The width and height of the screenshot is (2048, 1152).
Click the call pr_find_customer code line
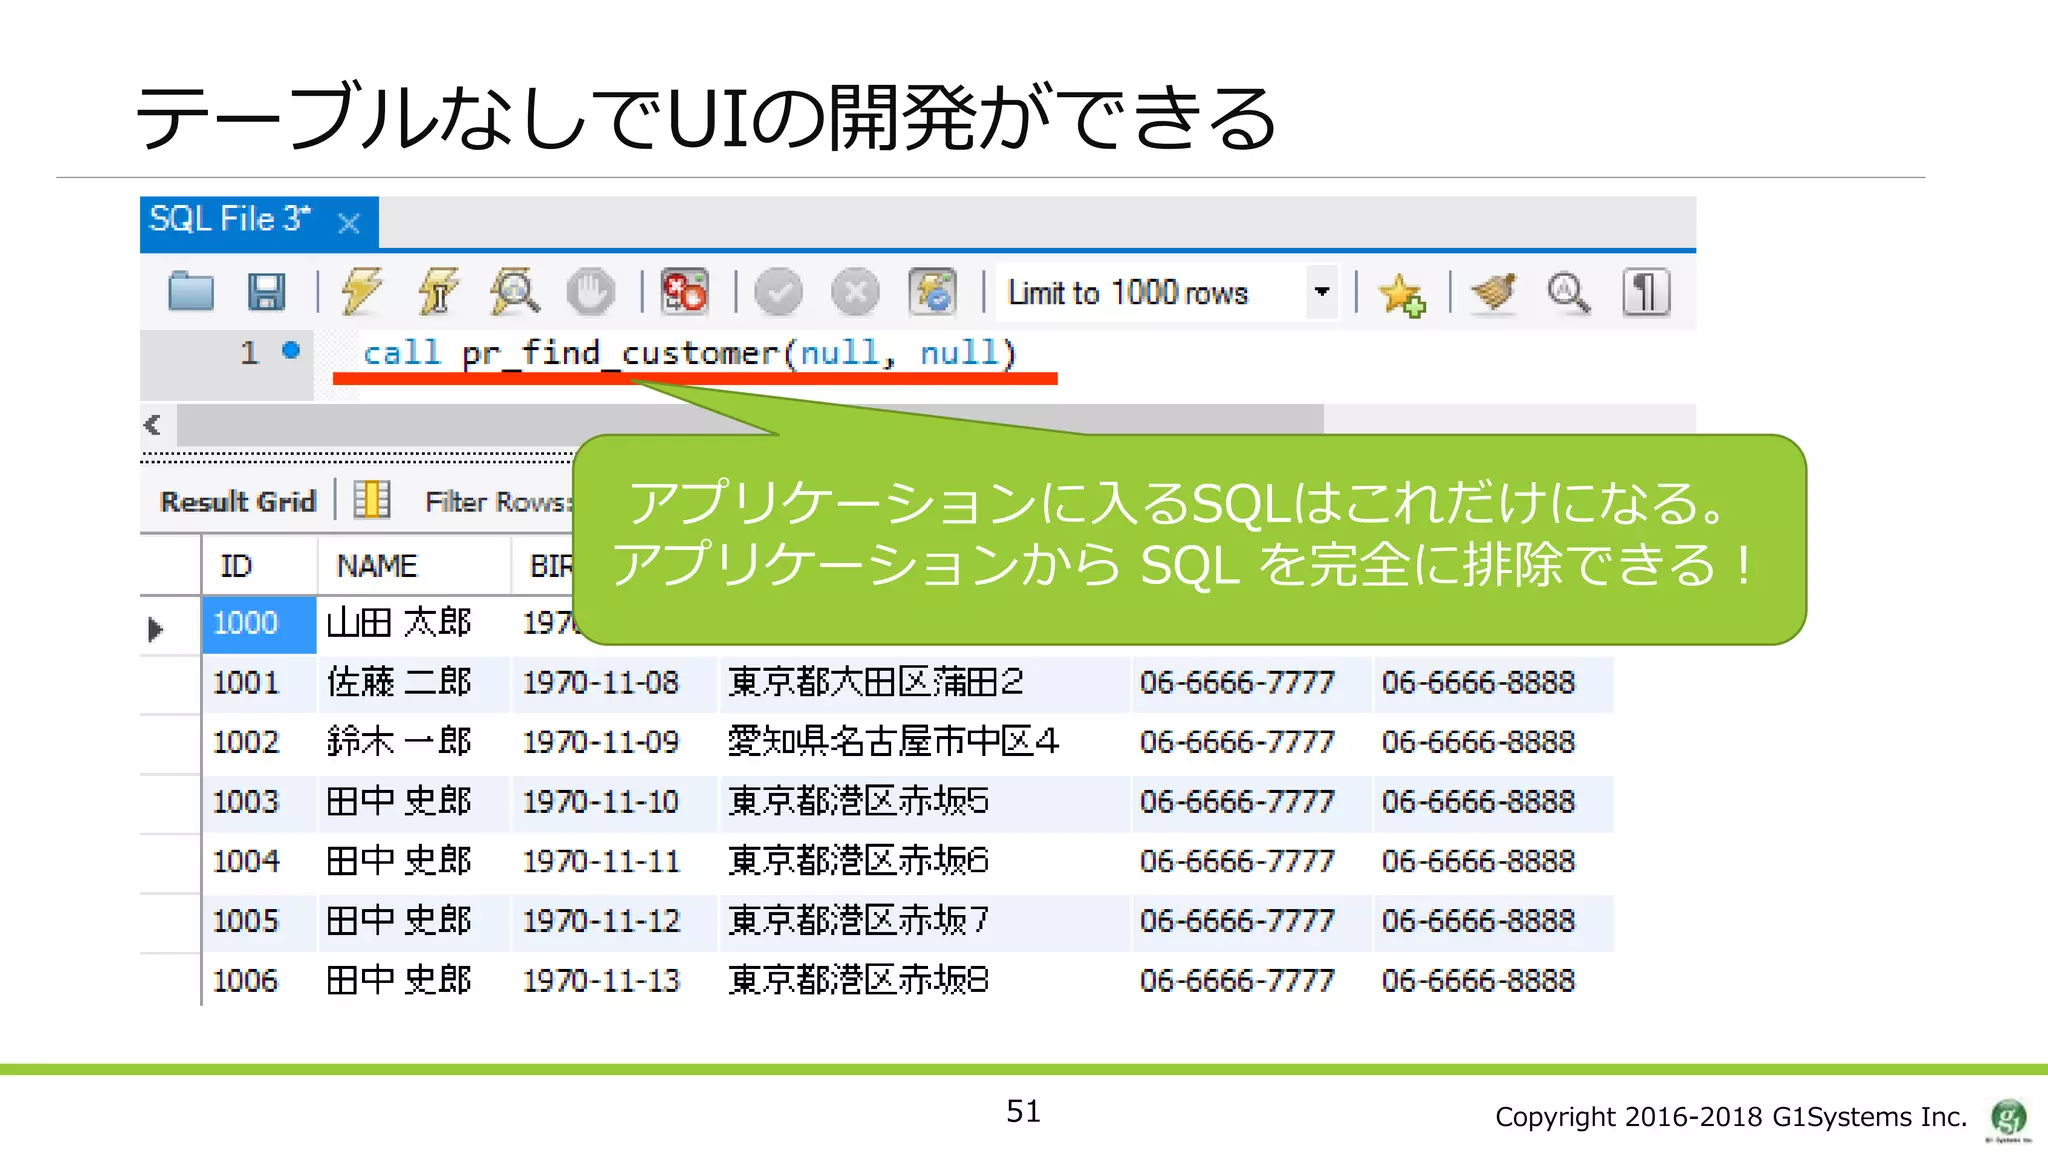[x=689, y=352]
